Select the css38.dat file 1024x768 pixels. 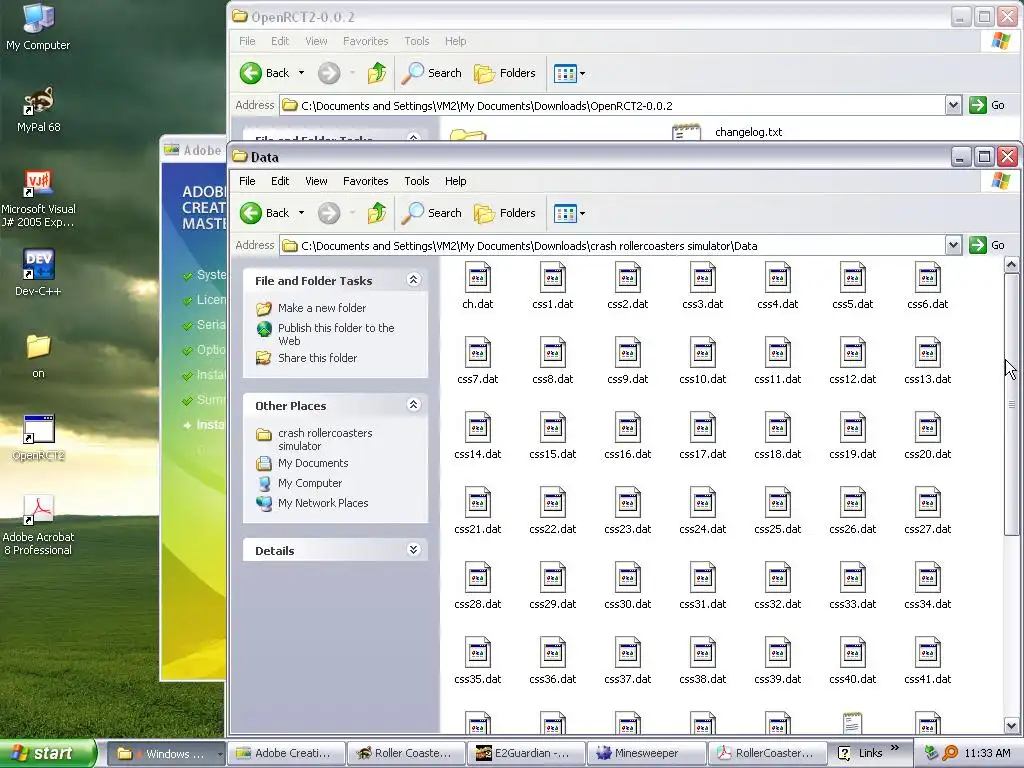tap(703, 662)
